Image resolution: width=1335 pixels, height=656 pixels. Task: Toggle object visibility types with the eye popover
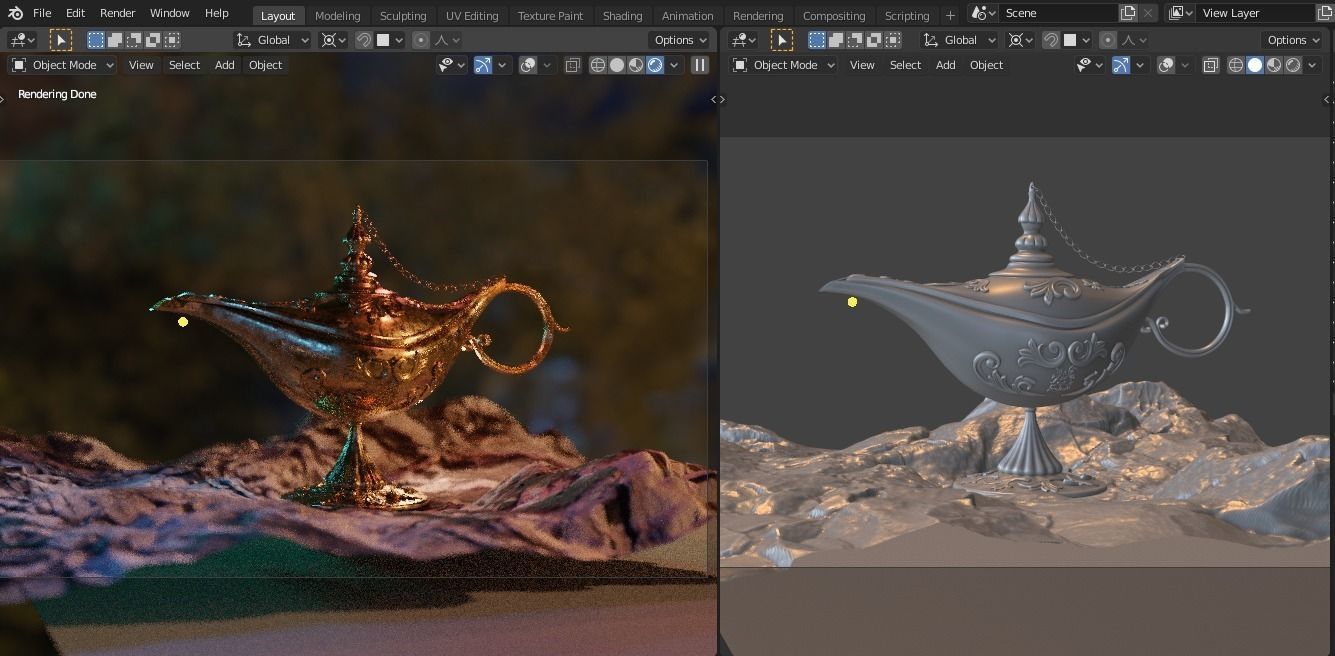pos(449,64)
